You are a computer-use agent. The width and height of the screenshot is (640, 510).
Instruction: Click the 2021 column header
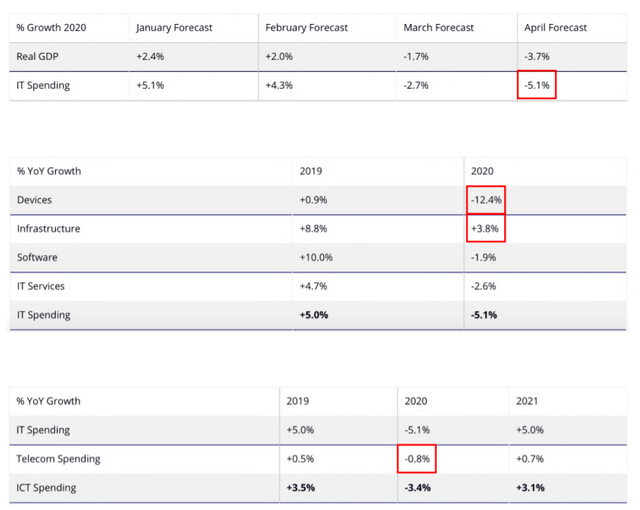tap(528, 401)
